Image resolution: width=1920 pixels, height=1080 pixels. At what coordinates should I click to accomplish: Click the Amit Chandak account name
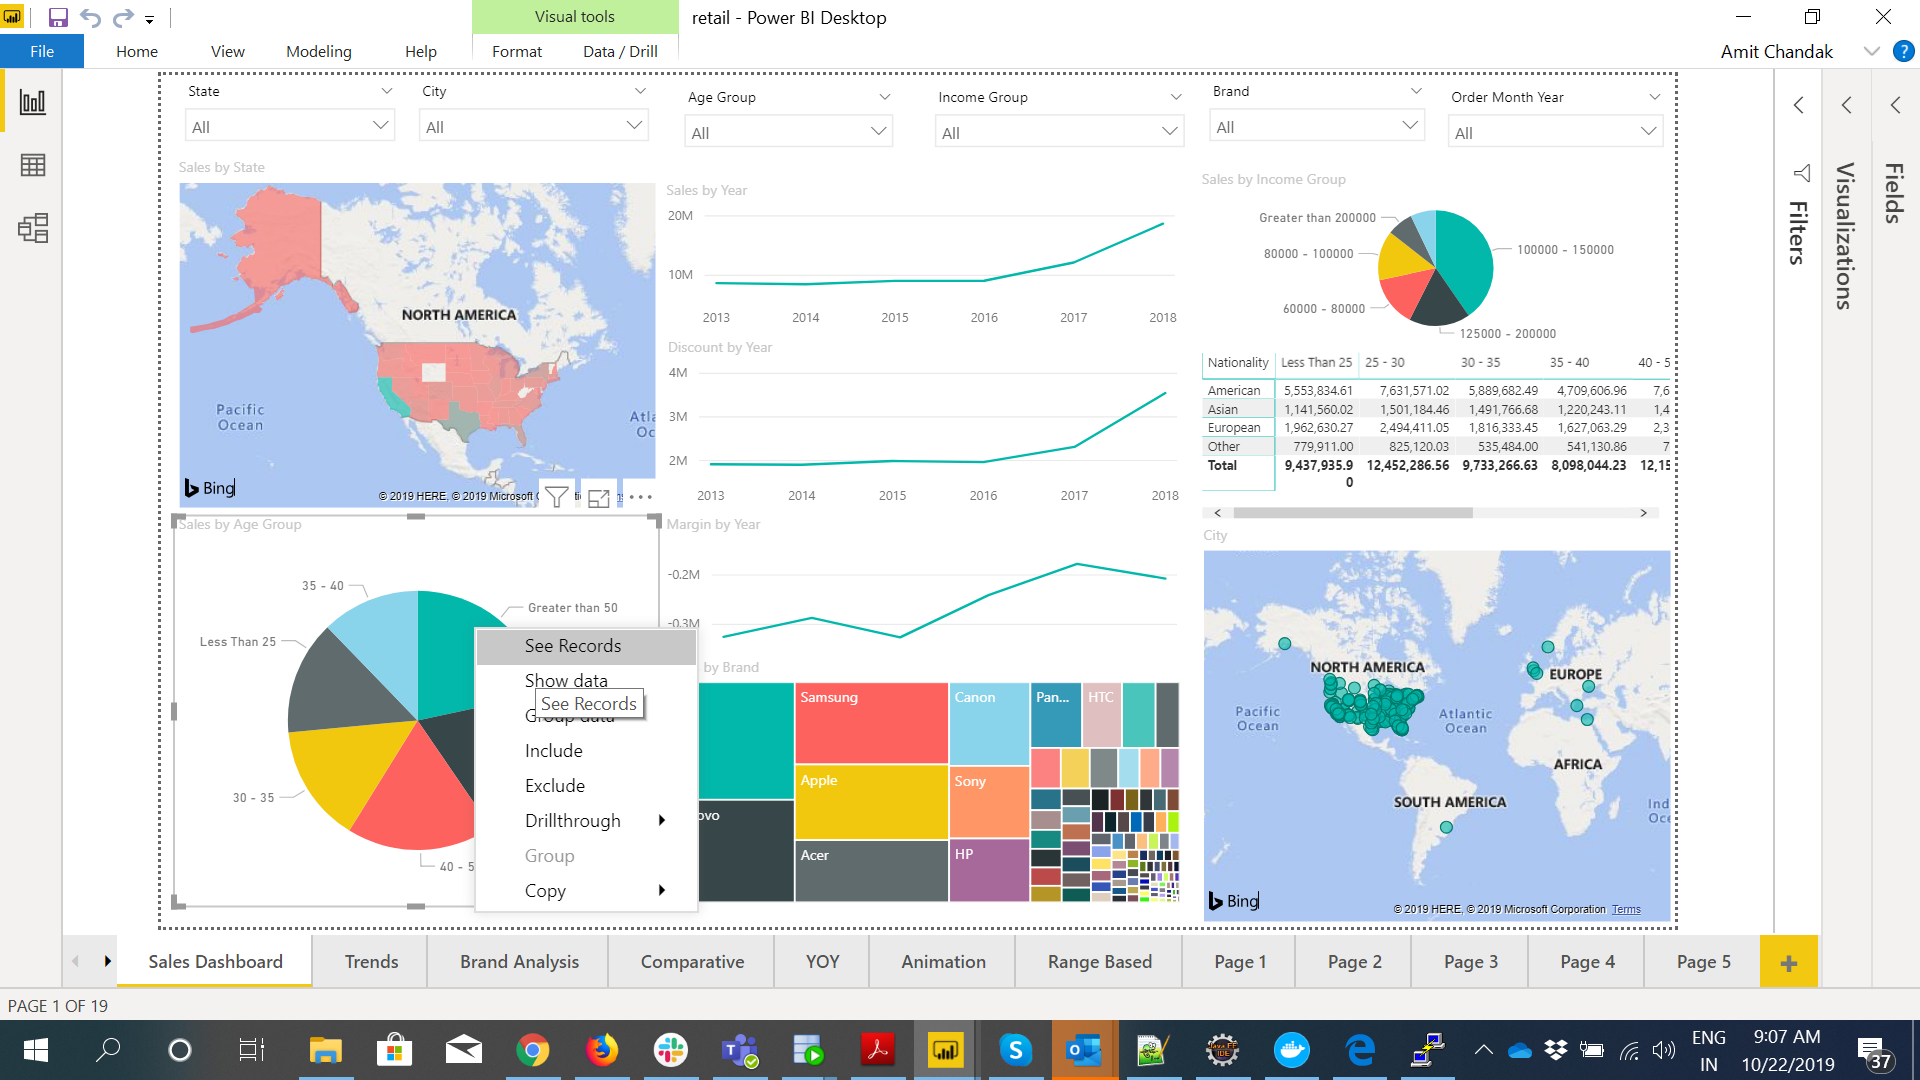coord(1776,52)
